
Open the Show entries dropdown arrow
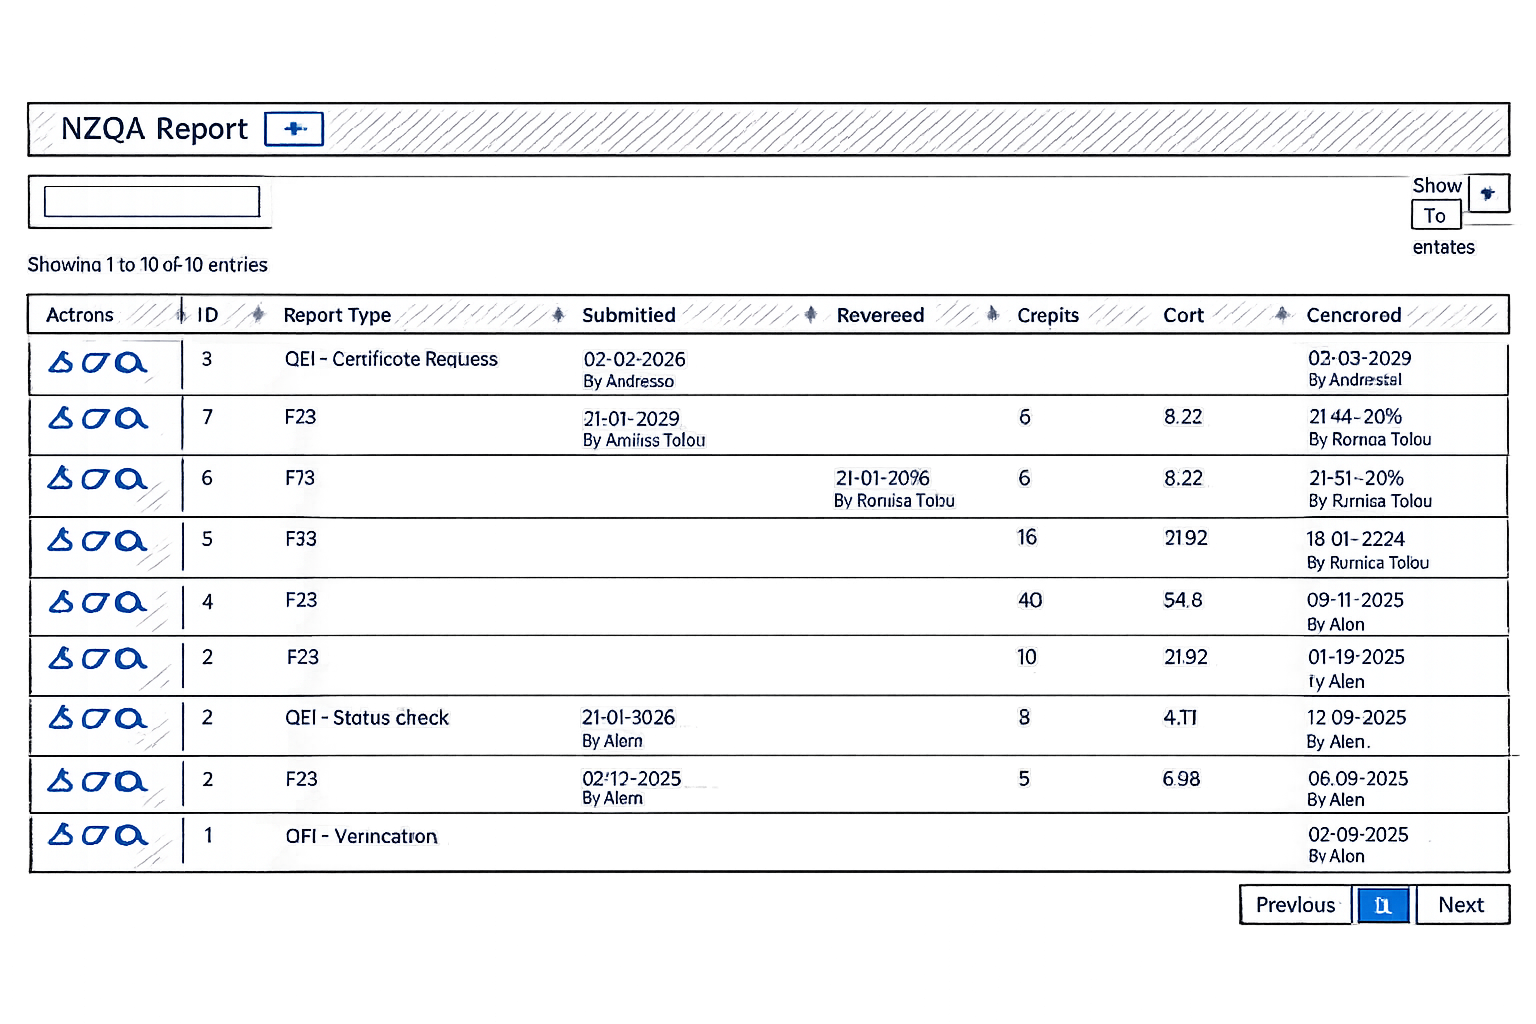tap(1488, 193)
